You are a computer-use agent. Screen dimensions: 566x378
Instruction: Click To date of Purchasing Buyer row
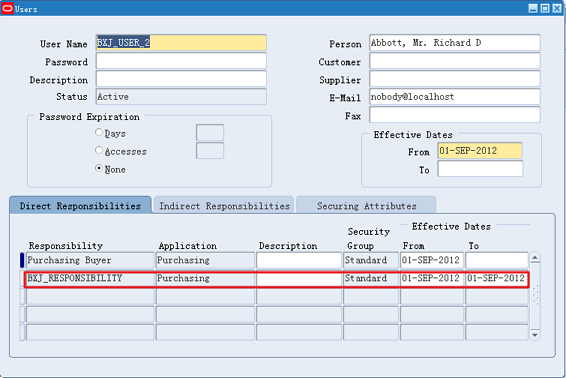coord(497,260)
